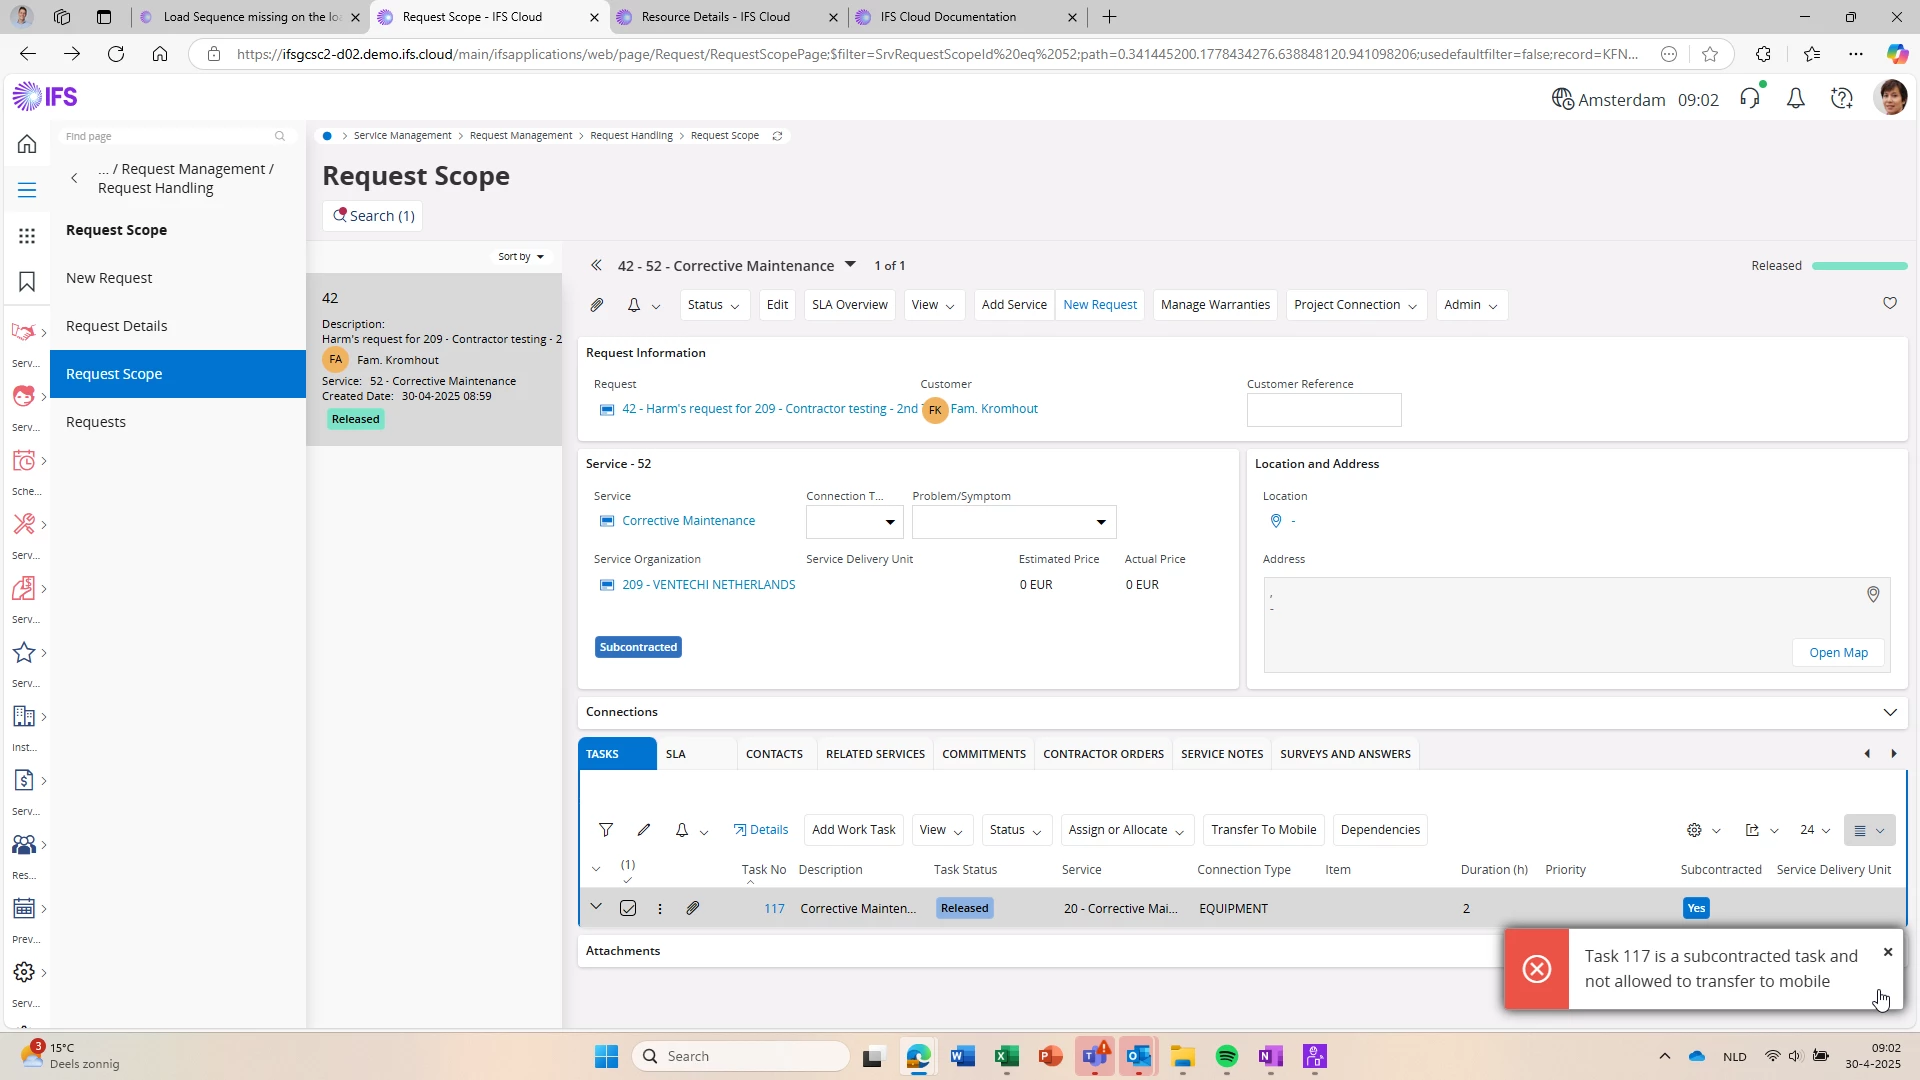Image resolution: width=1920 pixels, height=1080 pixels.
Task: Open attachments paperclip for task 117
Action: click(x=693, y=909)
